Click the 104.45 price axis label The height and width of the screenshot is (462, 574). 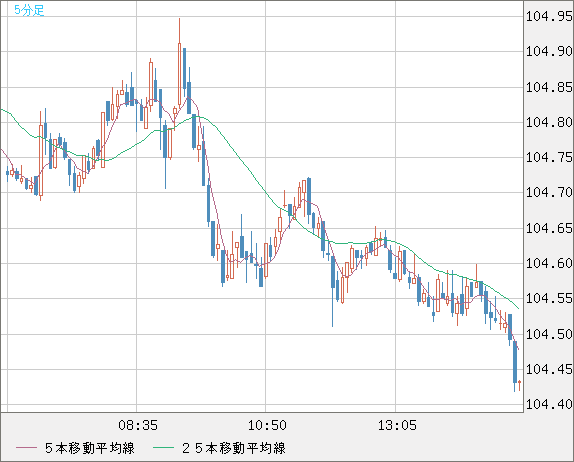[549, 369]
